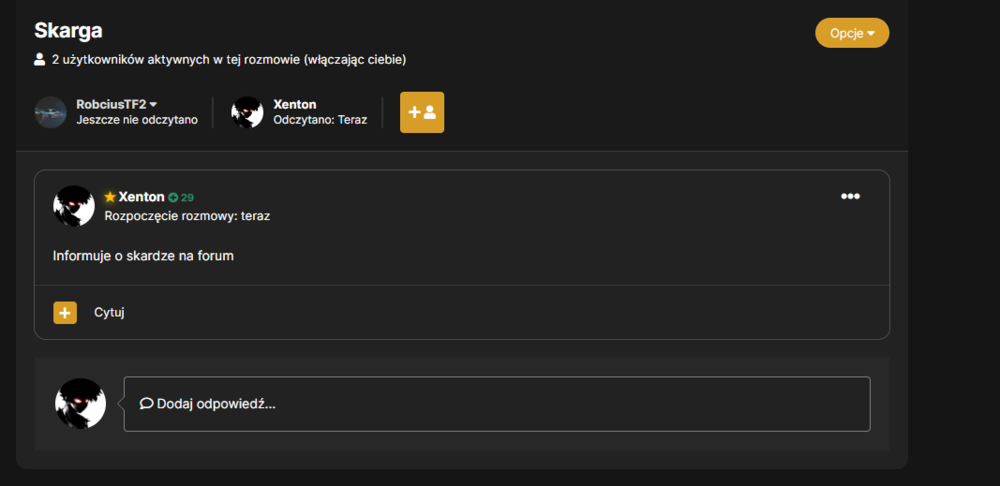The image size is (1000, 486).
Task: Open the three-dots post options menu
Action: pyautogui.click(x=850, y=196)
